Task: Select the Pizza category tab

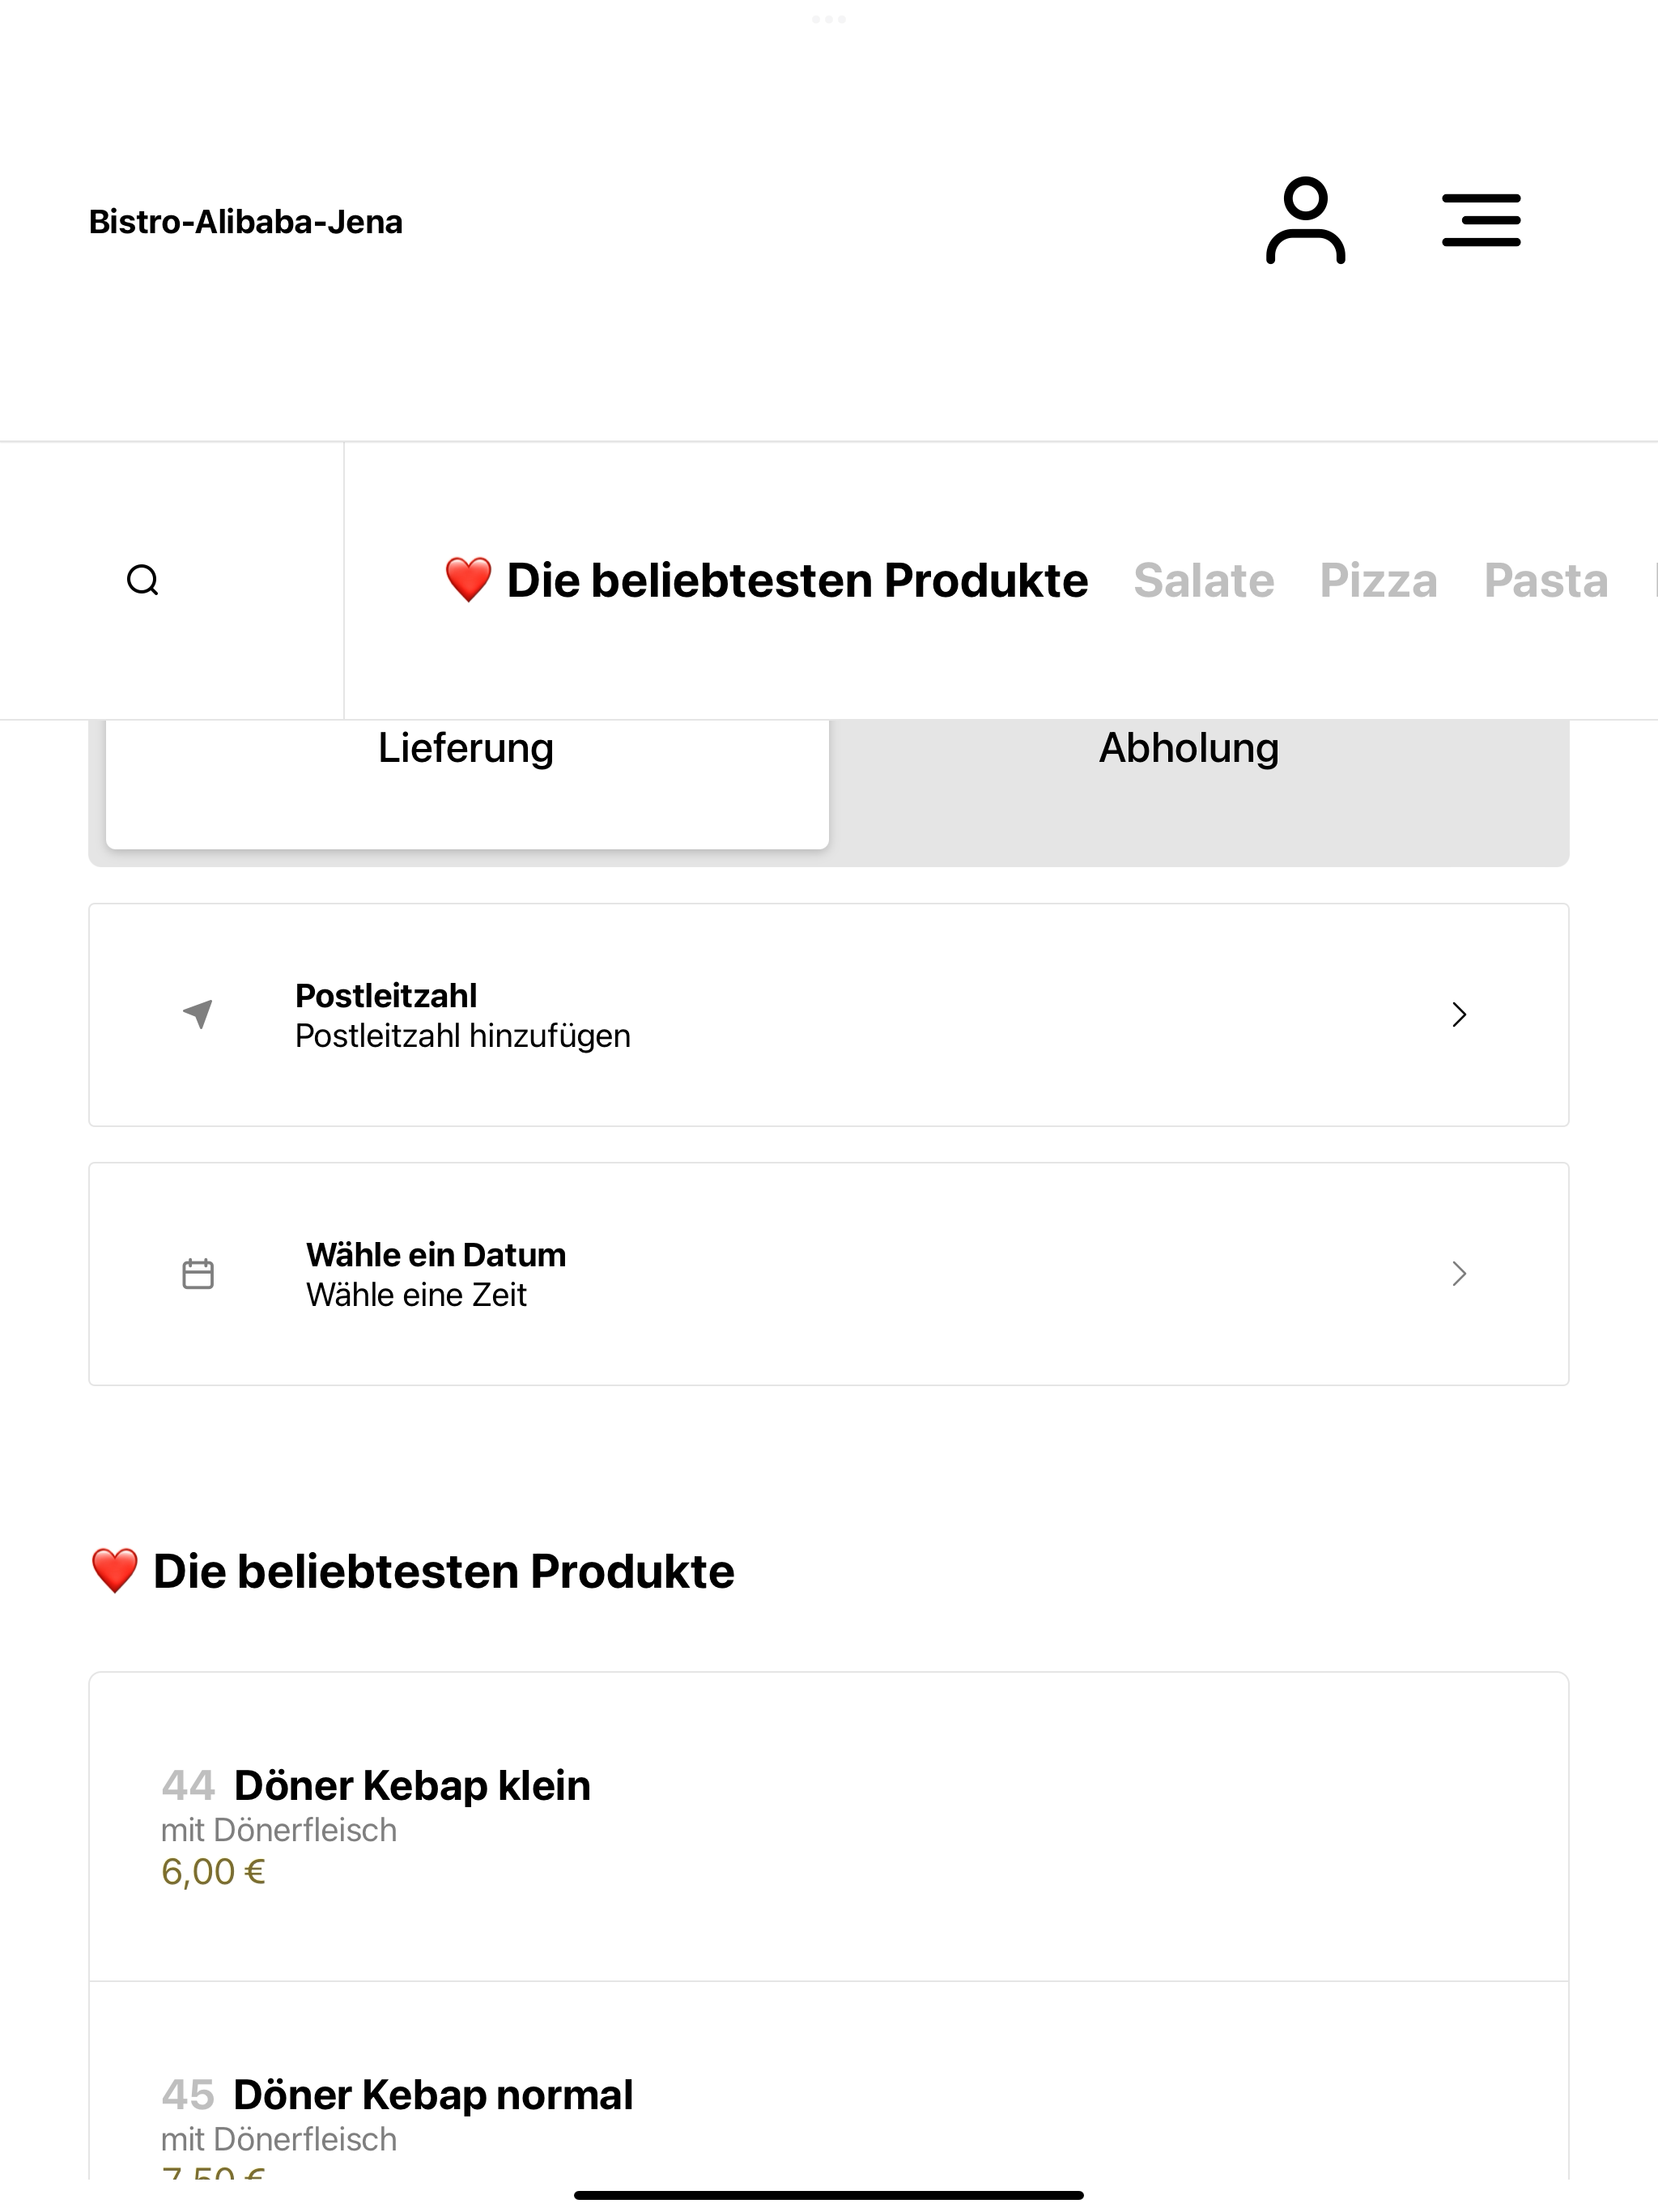Action: (x=1378, y=580)
